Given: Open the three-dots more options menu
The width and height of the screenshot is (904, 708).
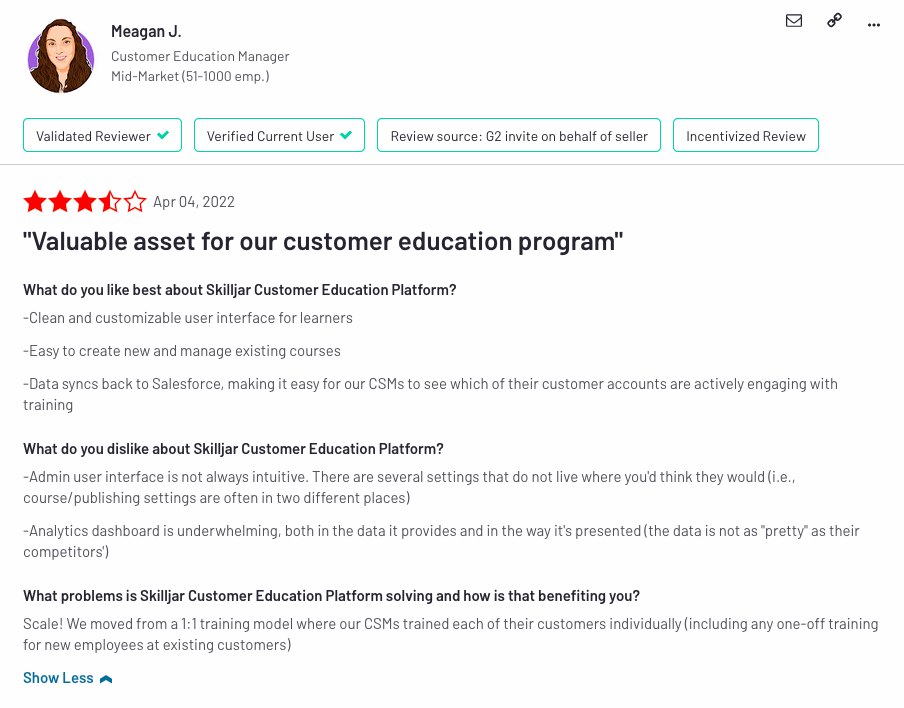Looking at the screenshot, I should pos(873,25).
